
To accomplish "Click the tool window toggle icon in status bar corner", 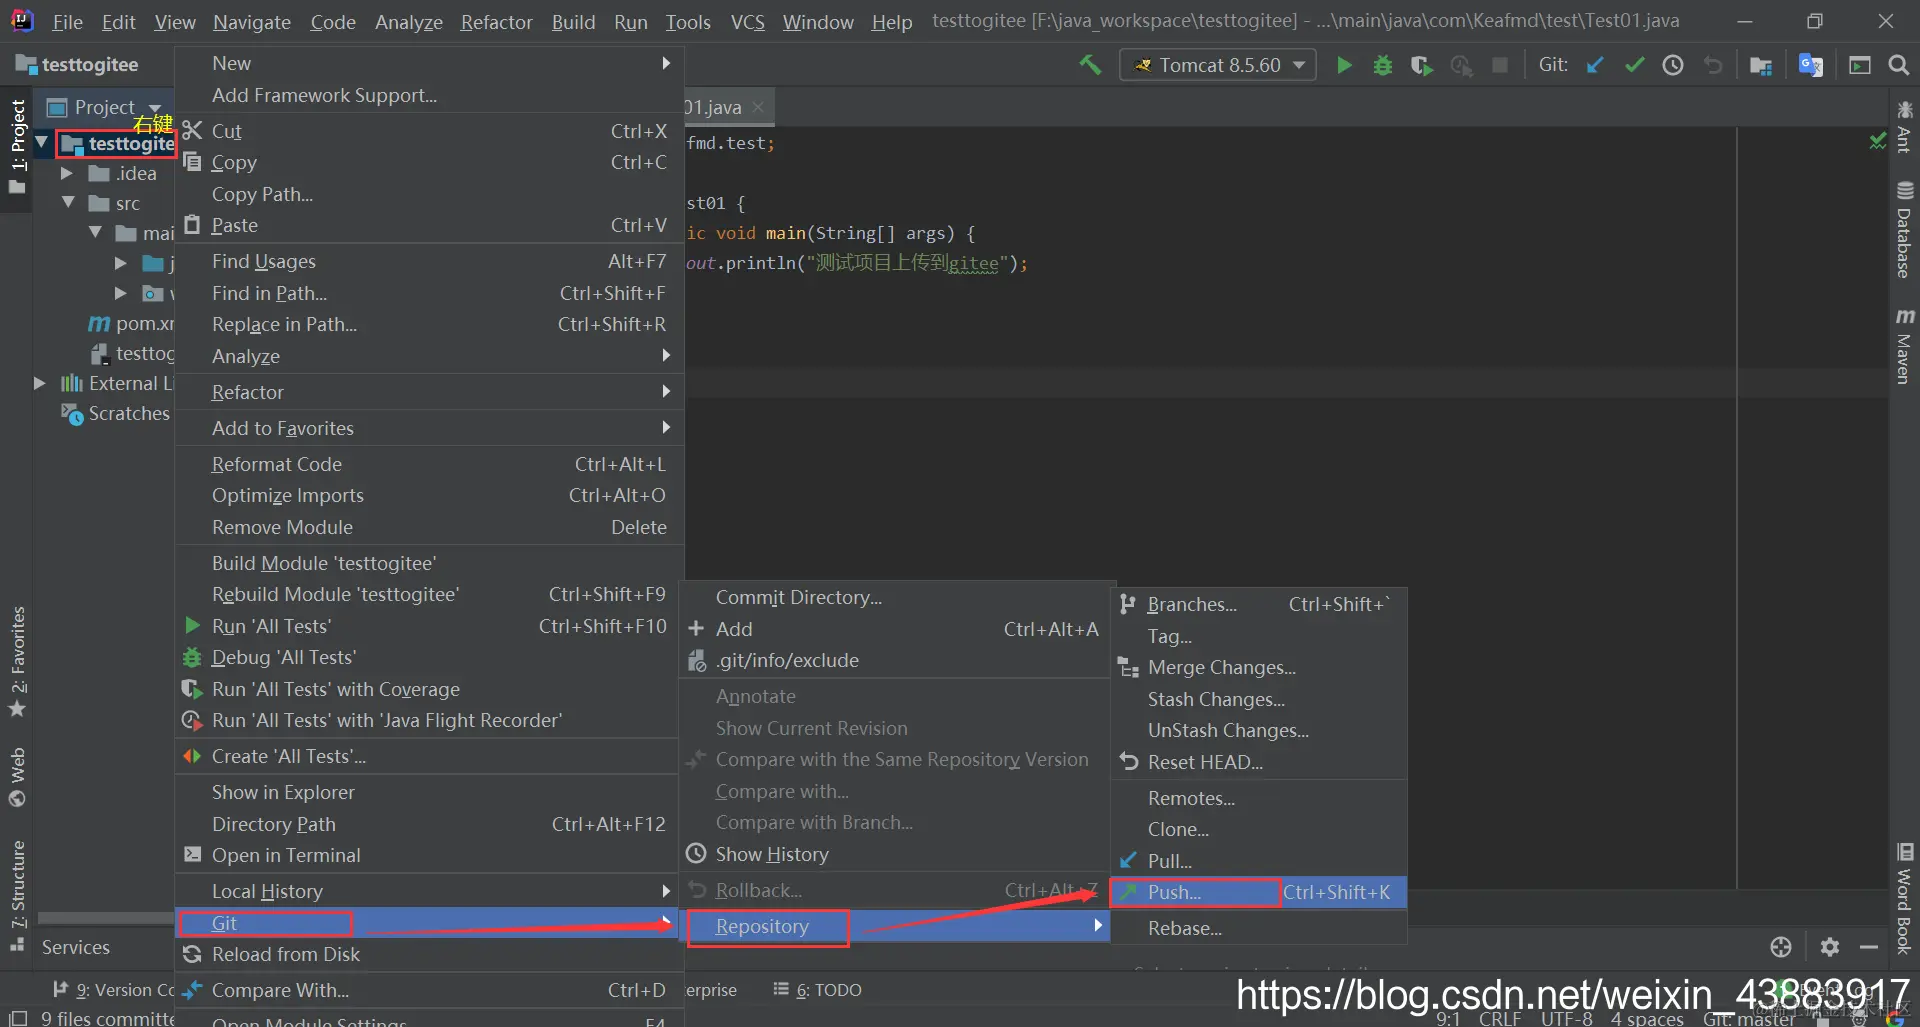I will [18, 1018].
